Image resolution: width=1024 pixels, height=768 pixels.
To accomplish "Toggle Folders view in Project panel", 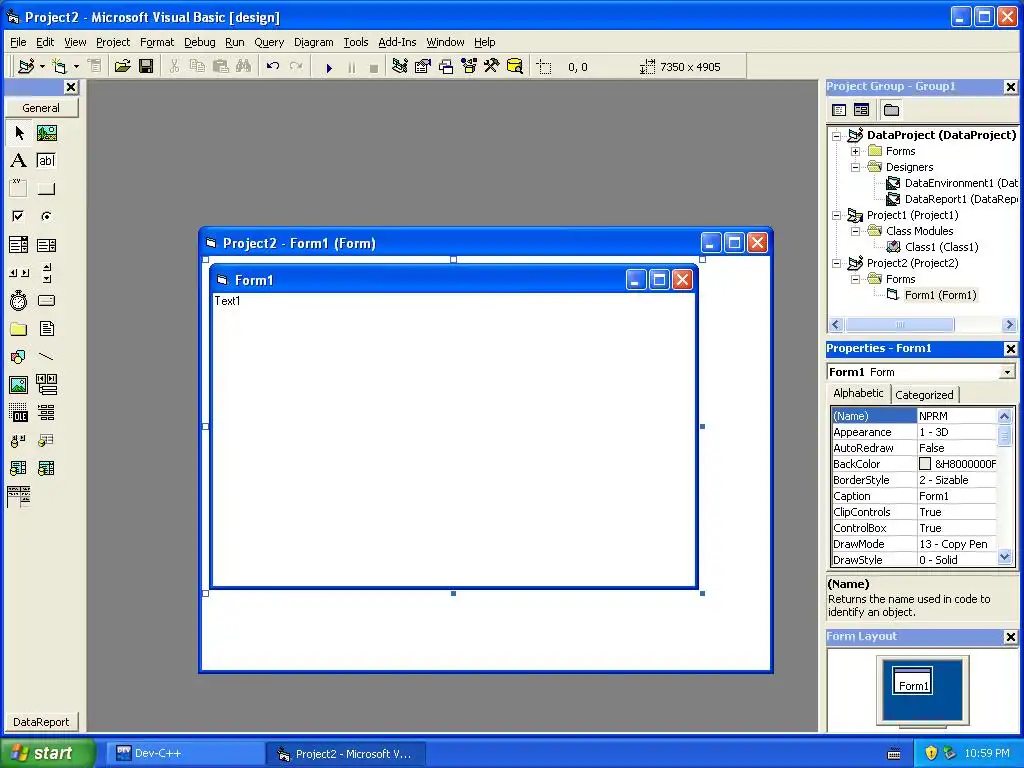I will pyautogui.click(x=891, y=110).
